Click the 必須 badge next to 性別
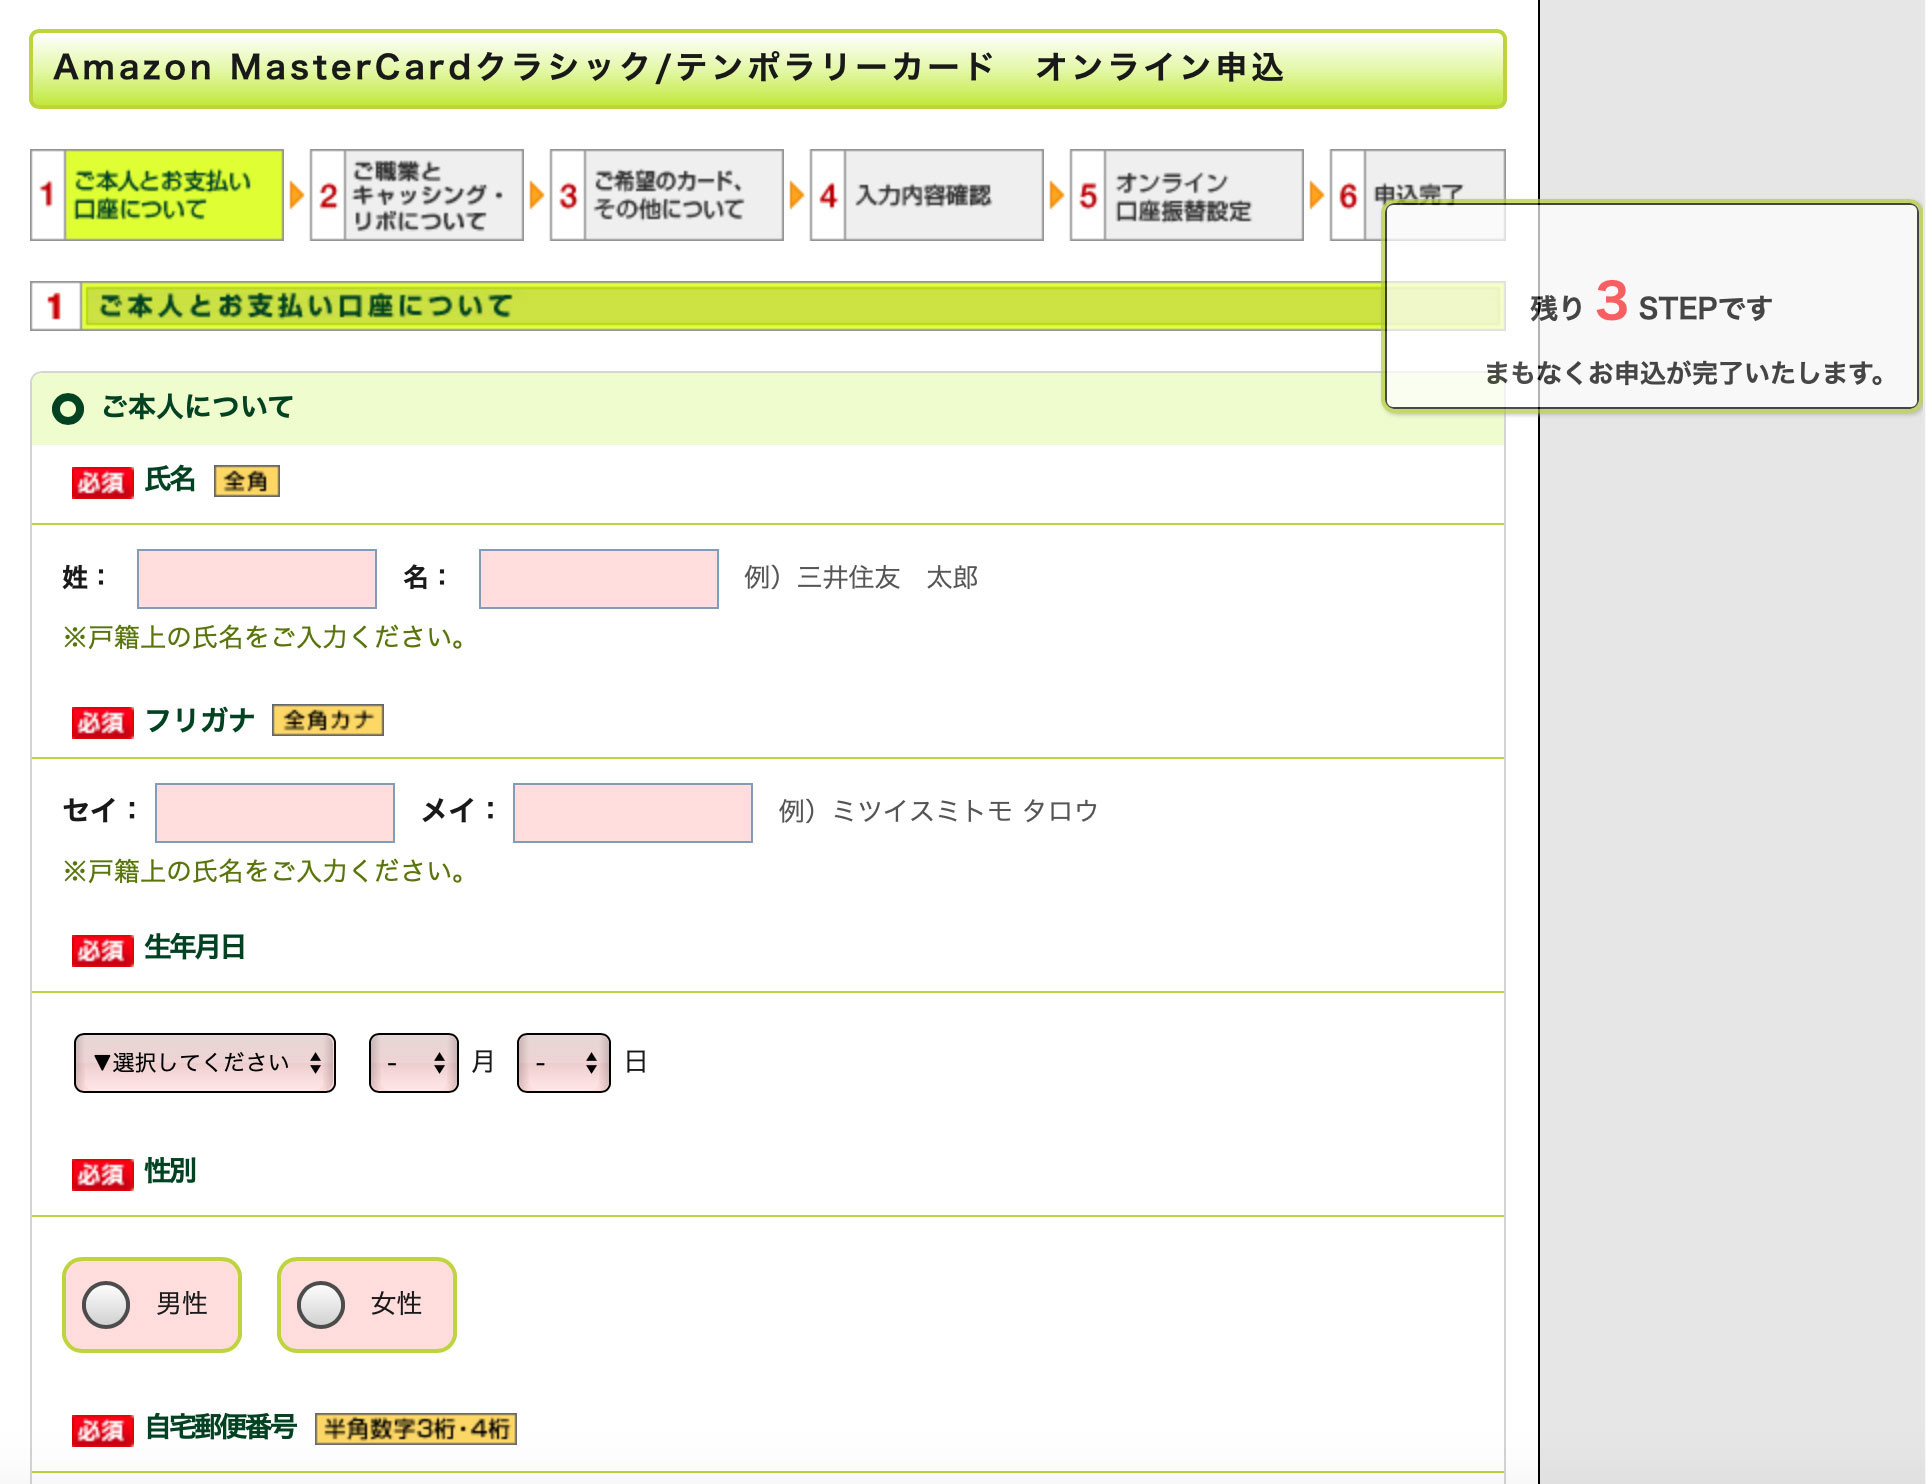Image resolution: width=1926 pixels, height=1484 pixels. [102, 1174]
